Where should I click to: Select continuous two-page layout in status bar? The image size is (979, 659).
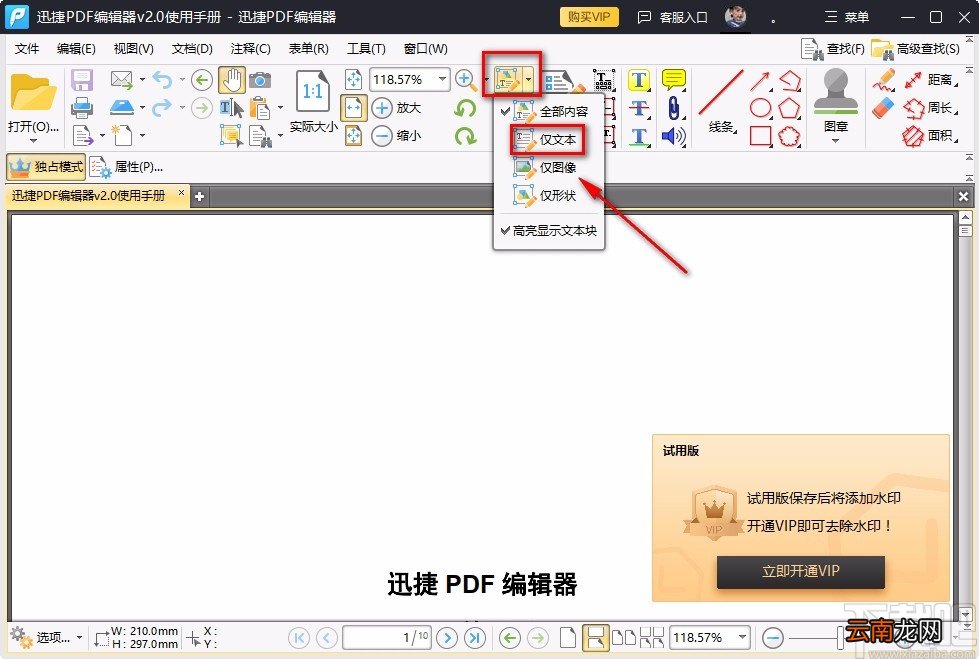click(651, 638)
